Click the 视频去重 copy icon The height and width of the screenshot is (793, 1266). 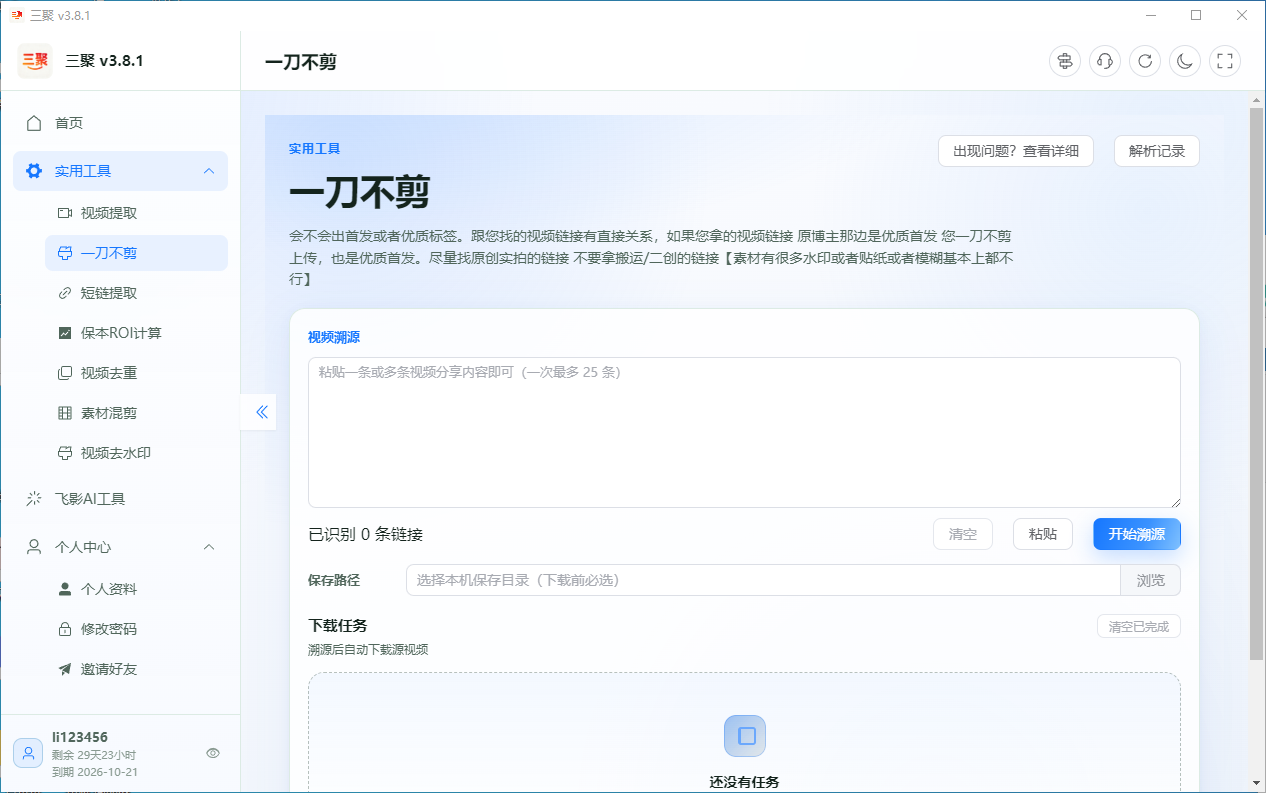point(65,373)
